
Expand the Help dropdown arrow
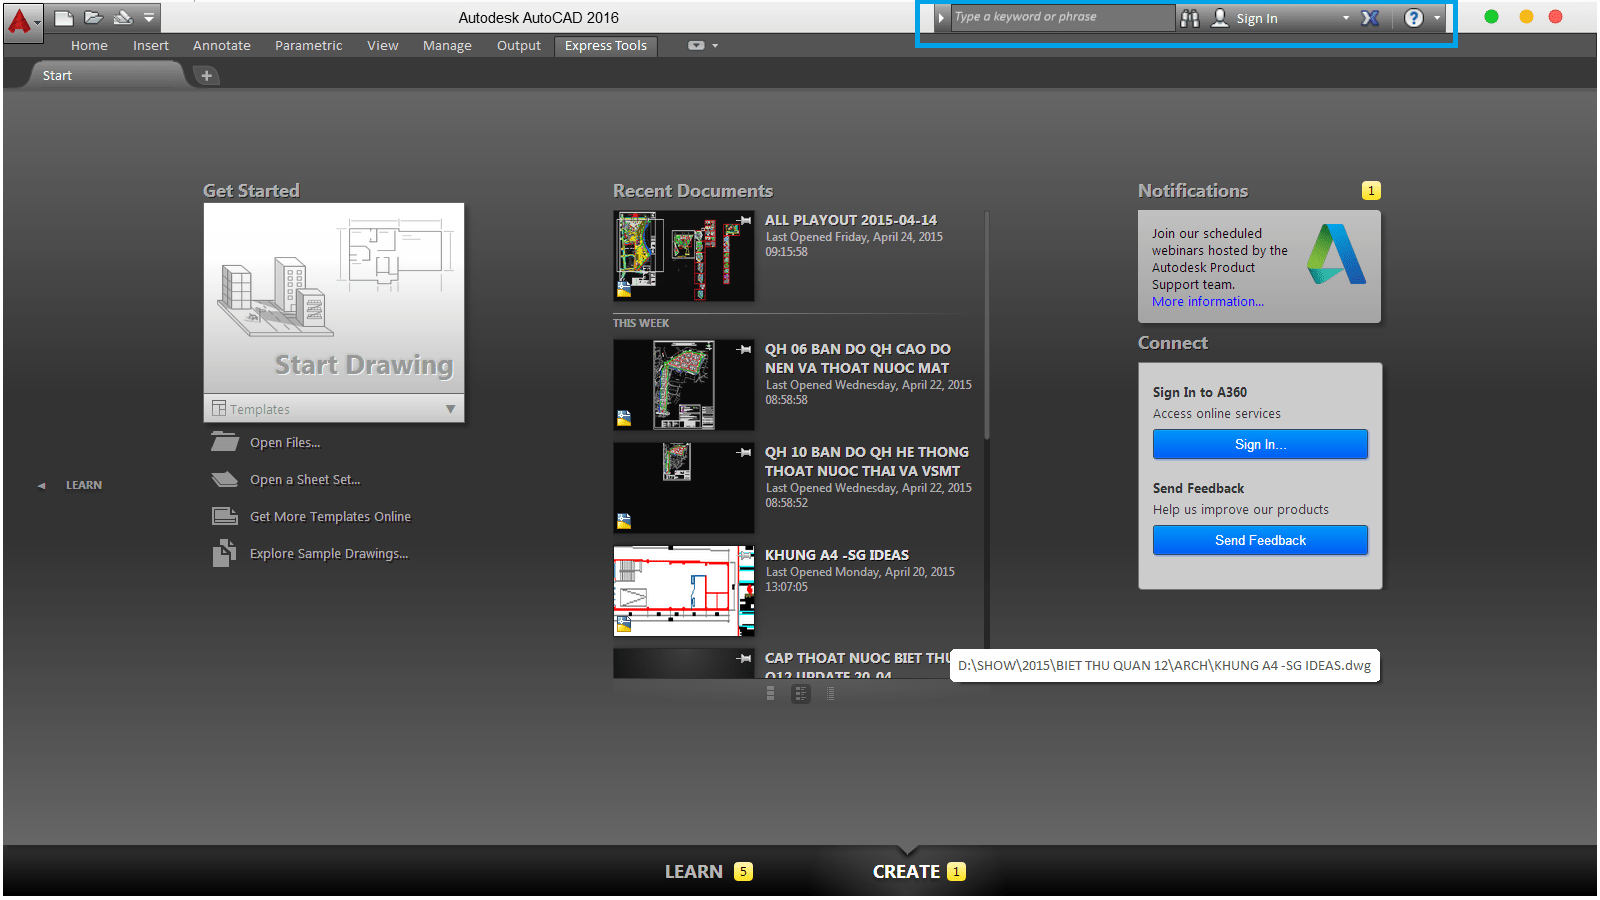[1437, 18]
